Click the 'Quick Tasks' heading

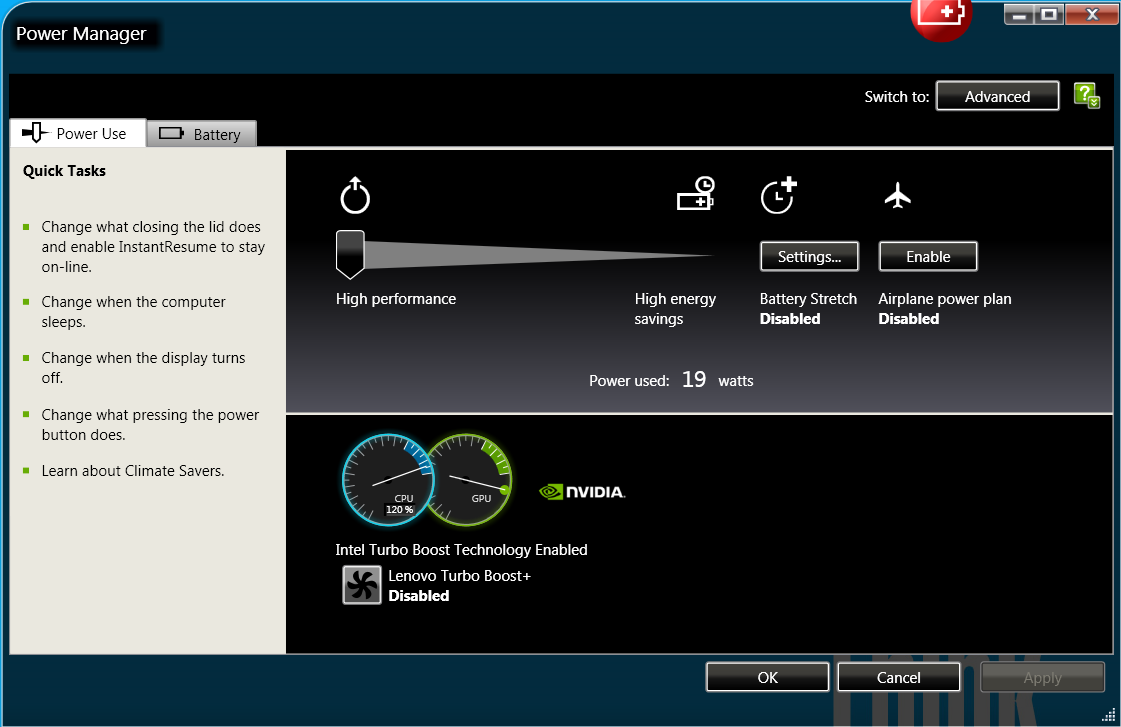[64, 171]
